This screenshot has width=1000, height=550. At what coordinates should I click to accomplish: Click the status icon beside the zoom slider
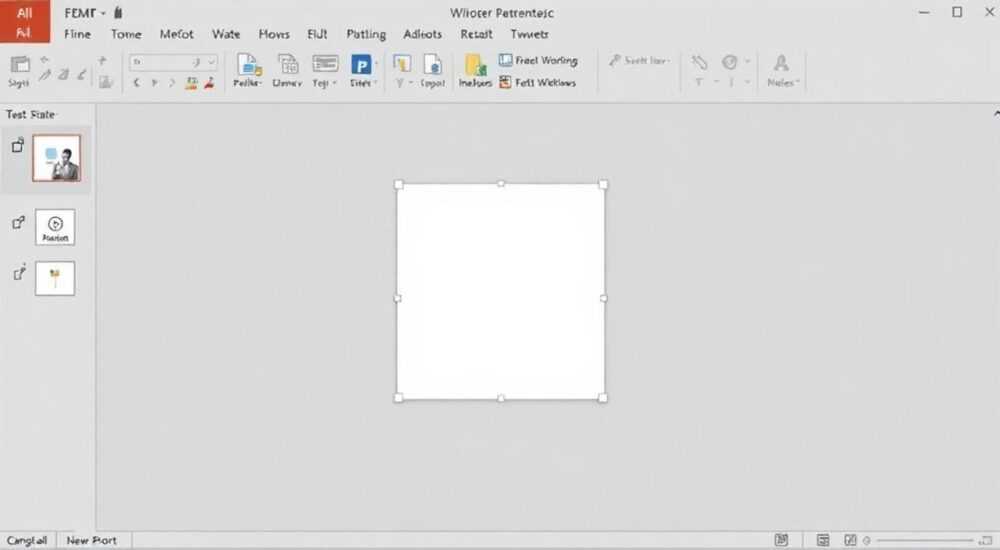[x=850, y=540]
